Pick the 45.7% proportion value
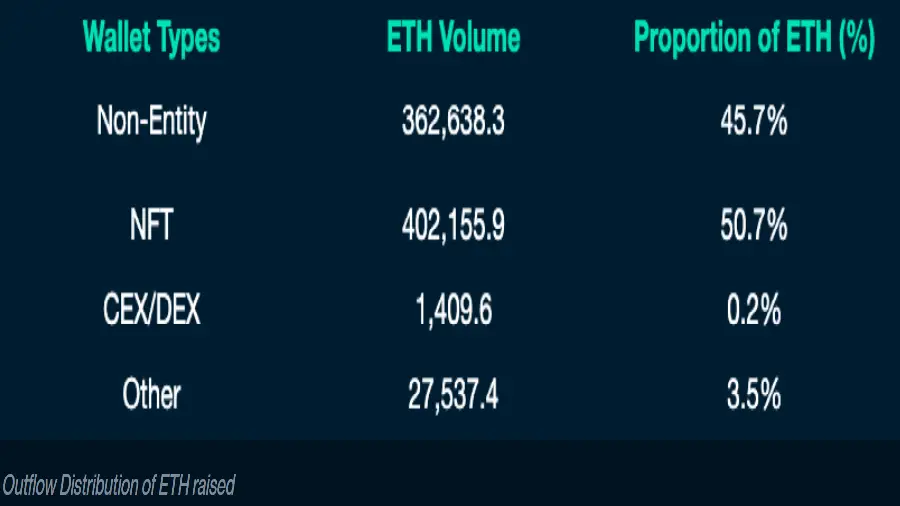Viewport: 900px width, 506px height. coord(753,122)
